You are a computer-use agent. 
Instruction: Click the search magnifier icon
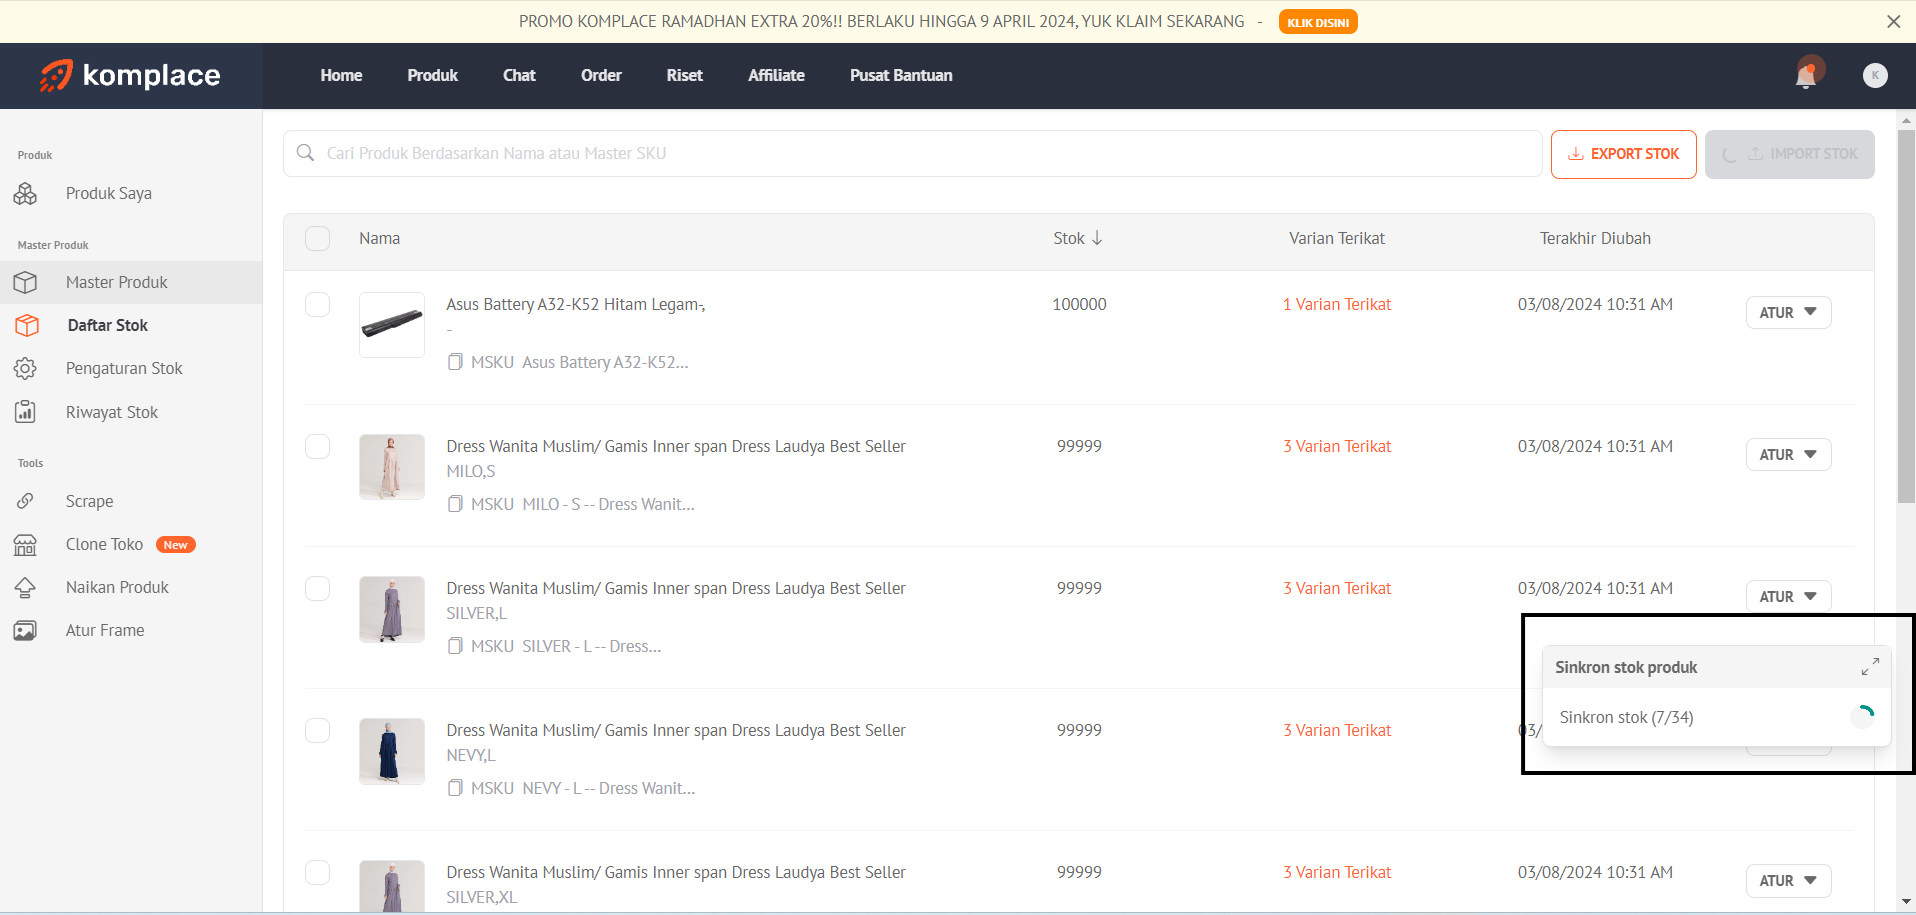click(x=306, y=153)
